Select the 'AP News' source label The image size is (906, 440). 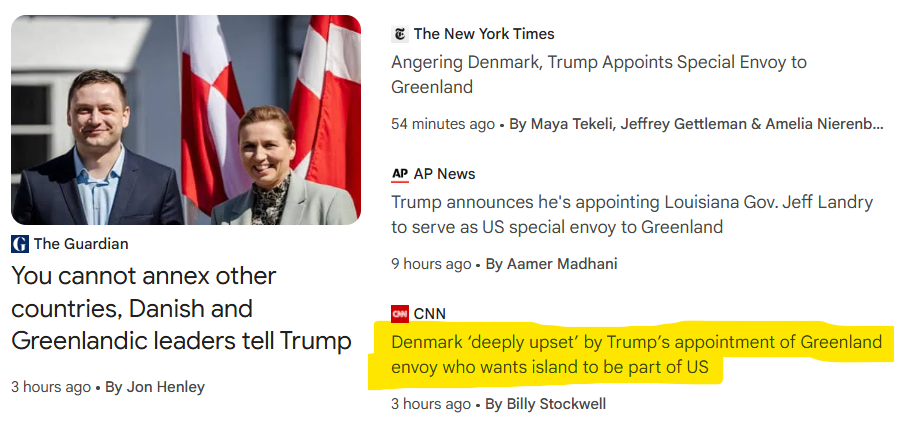point(444,174)
